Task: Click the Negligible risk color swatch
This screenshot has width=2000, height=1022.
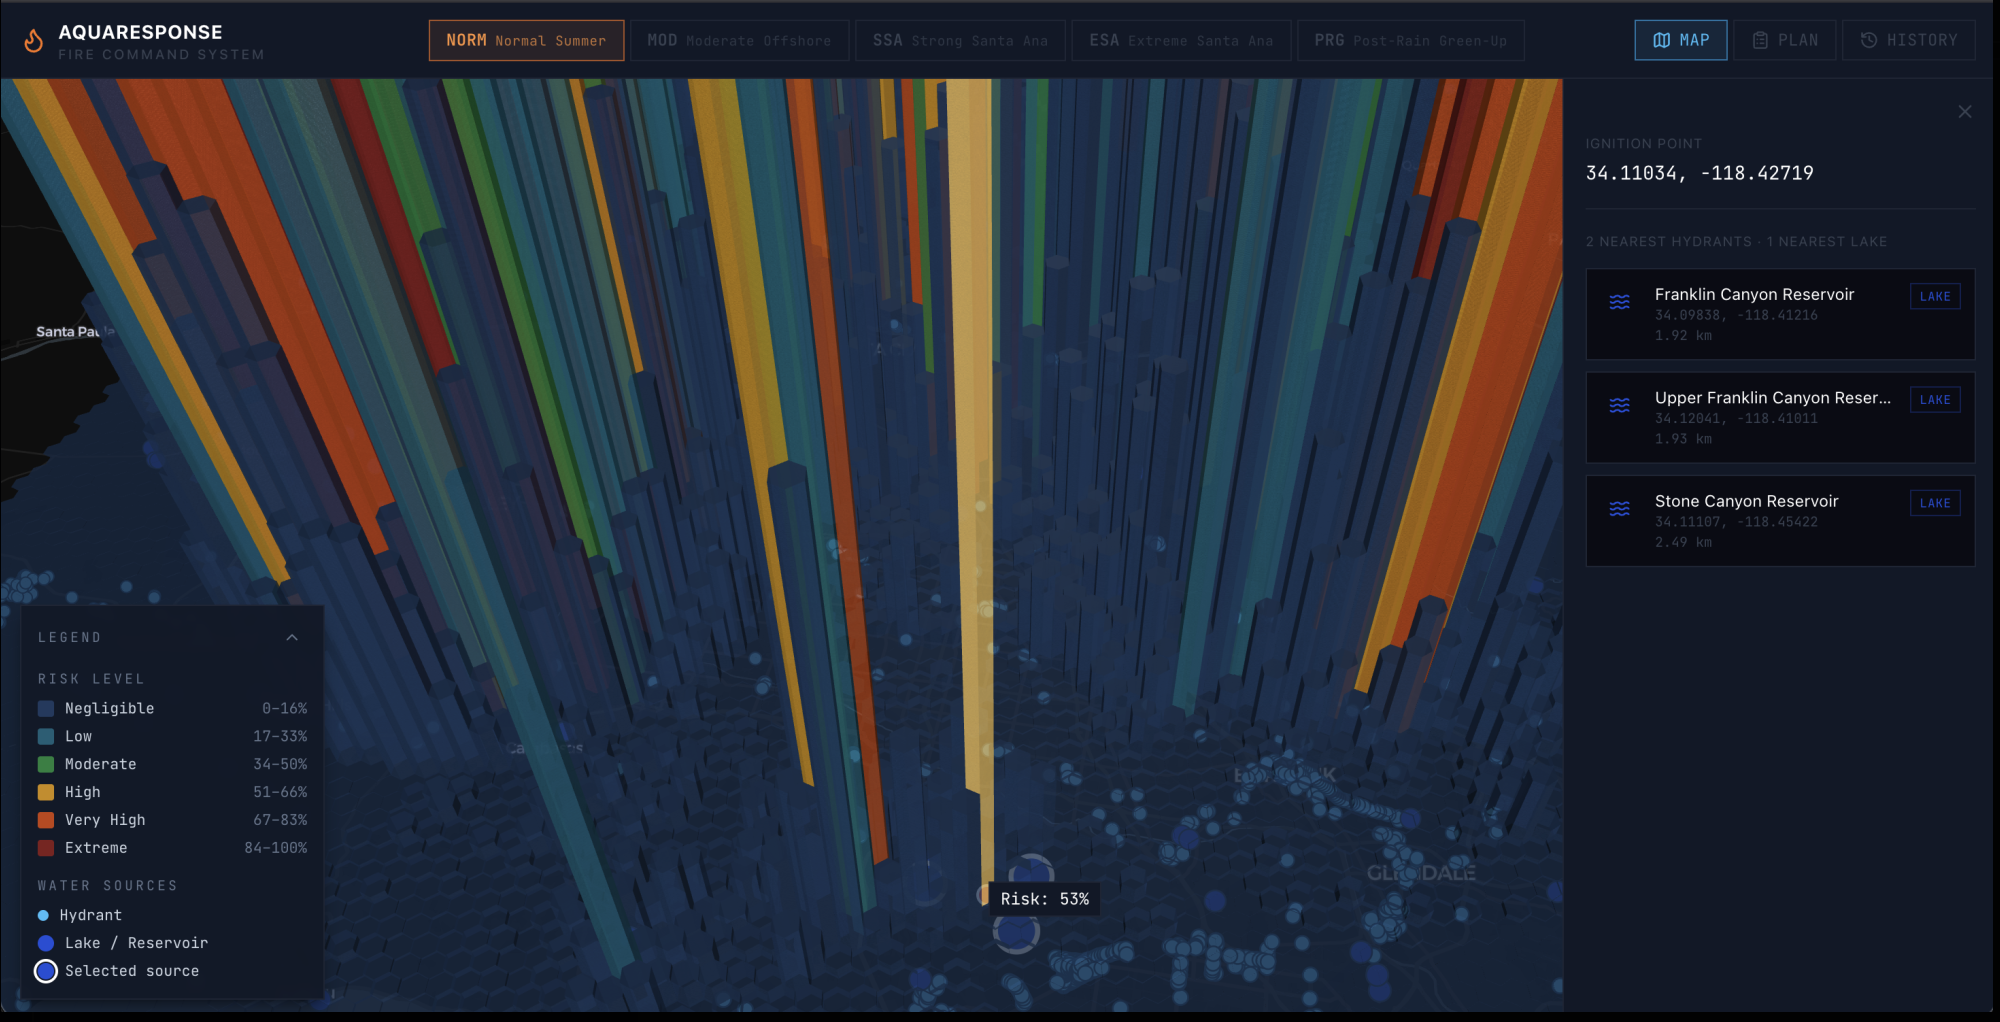Action: click(46, 709)
